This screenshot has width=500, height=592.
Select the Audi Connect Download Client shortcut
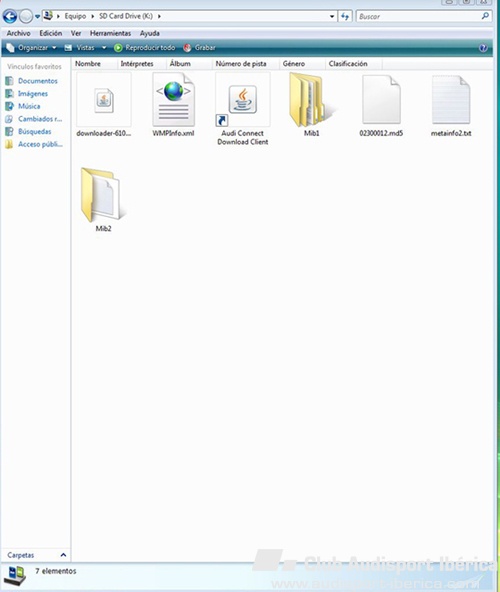pos(242,100)
